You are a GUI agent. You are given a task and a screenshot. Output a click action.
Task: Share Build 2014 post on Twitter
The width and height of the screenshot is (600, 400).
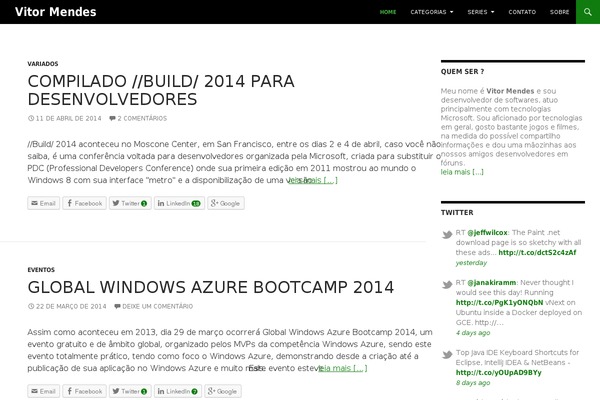(x=130, y=203)
